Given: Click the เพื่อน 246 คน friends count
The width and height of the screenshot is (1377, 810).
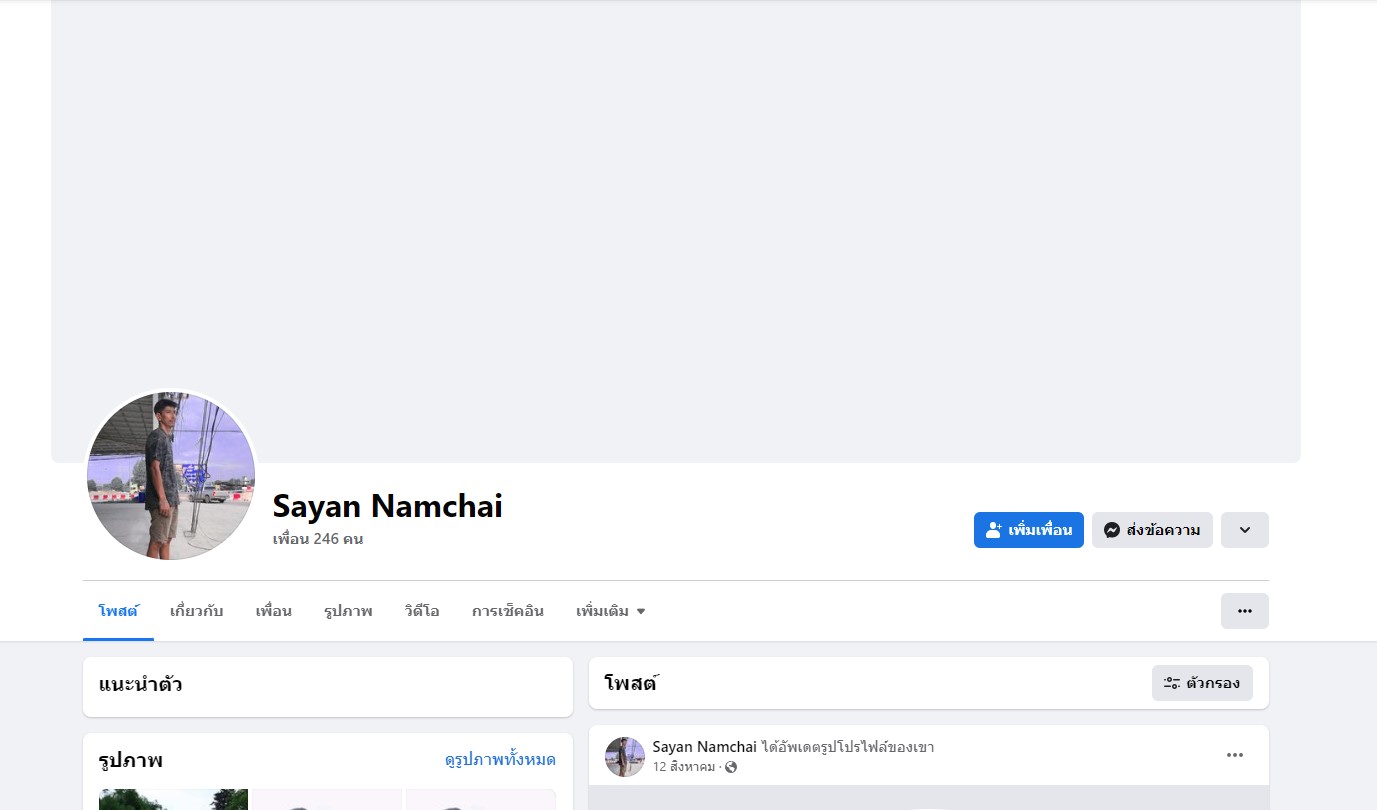Looking at the screenshot, I should point(318,539).
